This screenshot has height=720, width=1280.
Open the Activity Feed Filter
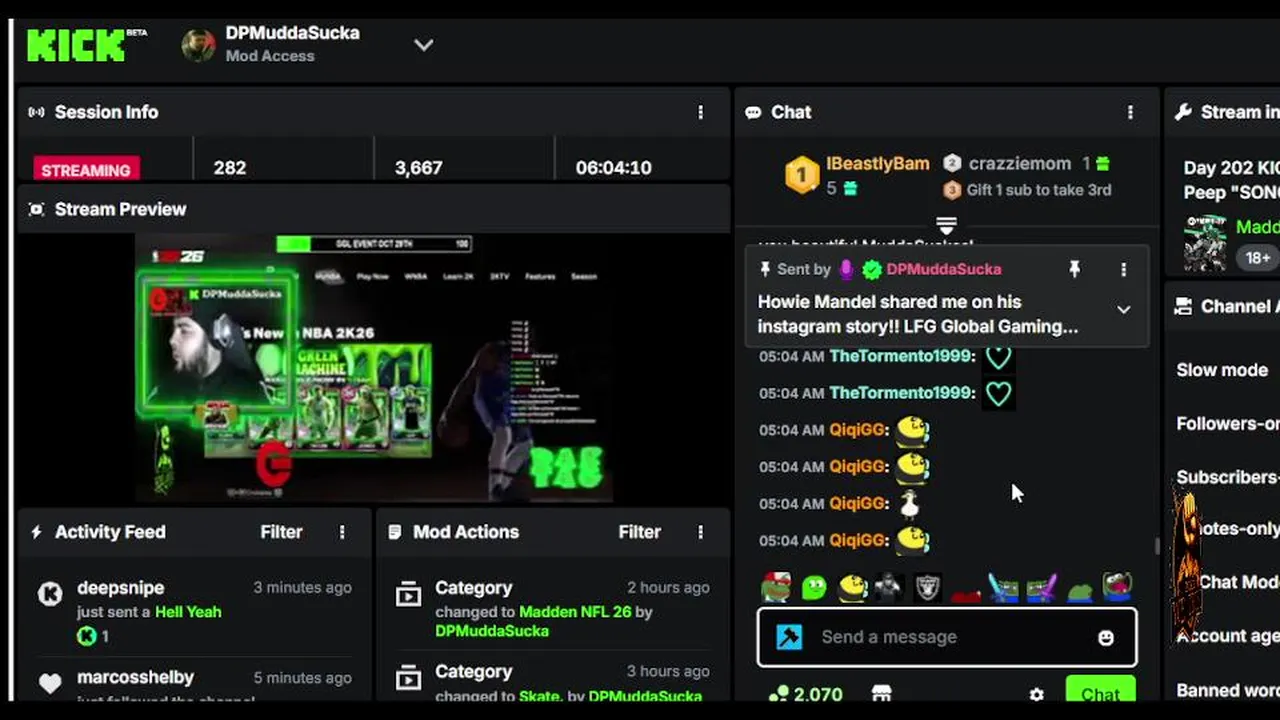tap(281, 532)
